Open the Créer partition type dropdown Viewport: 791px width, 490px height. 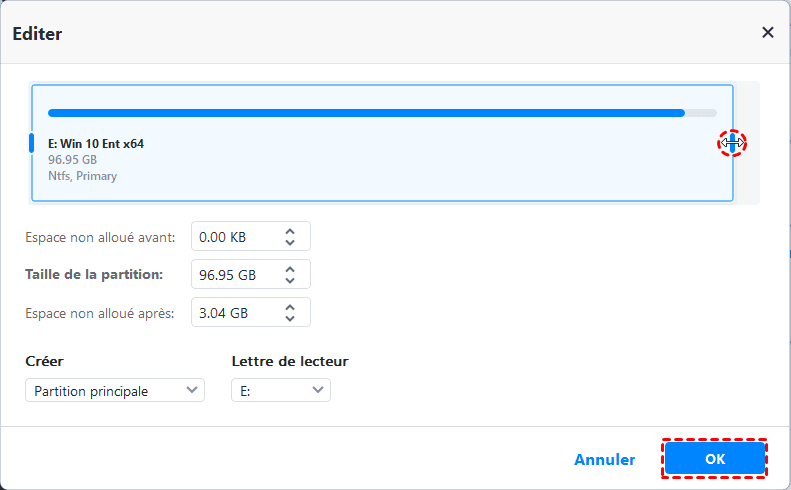(x=115, y=391)
